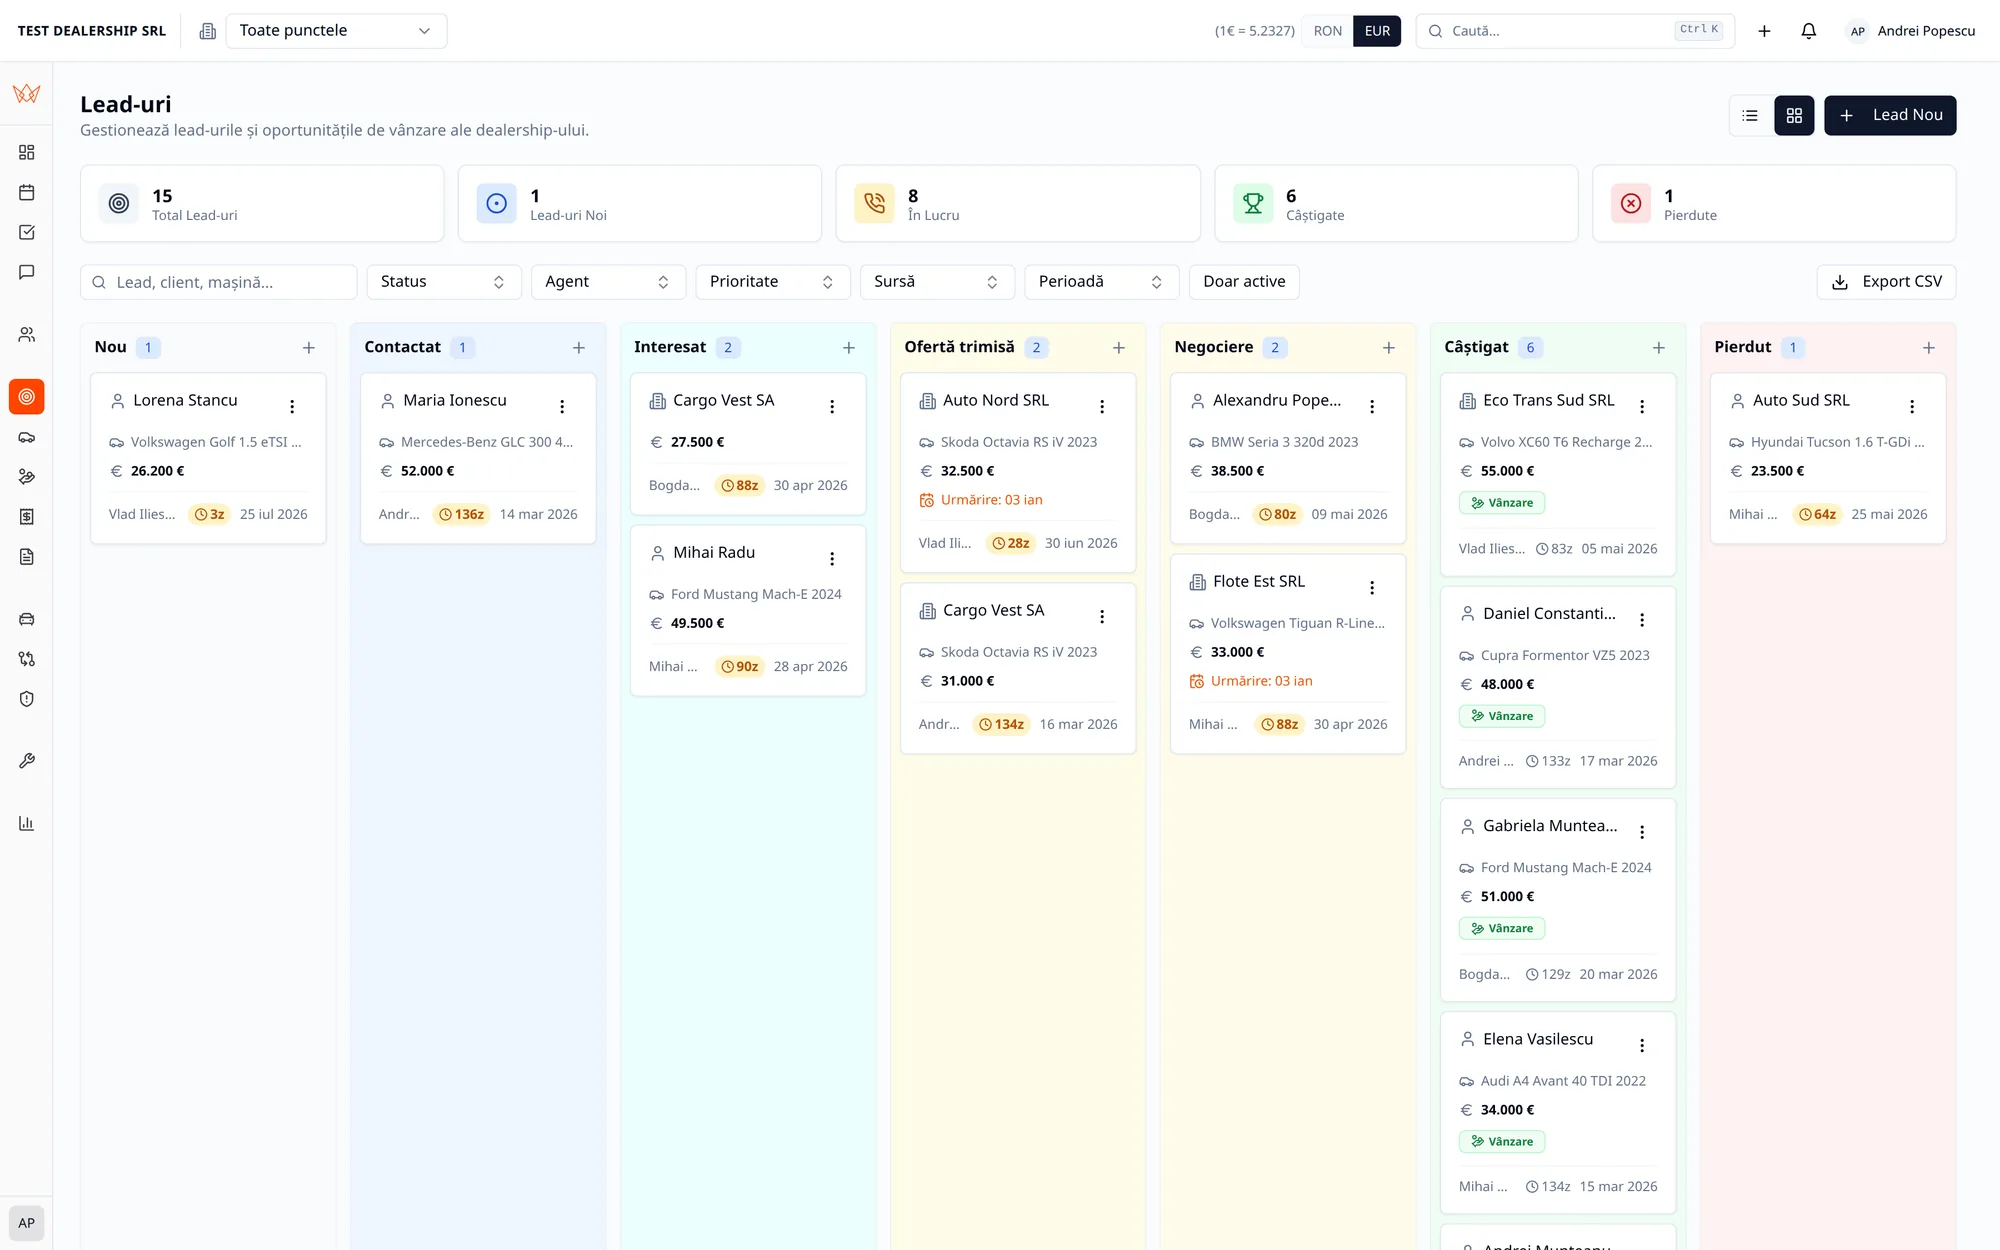Image resolution: width=2000 pixels, height=1250 pixels.
Task: Open the Agent filter dropdown
Action: (x=608, y=282)
